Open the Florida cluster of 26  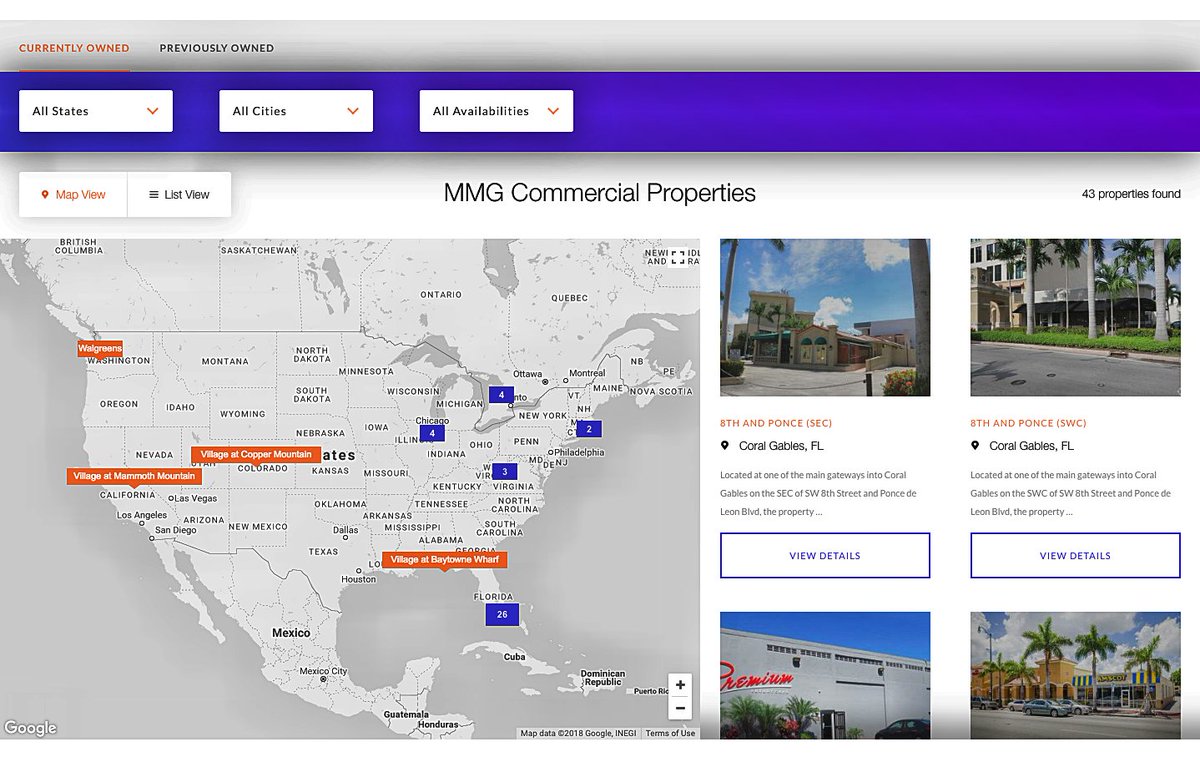pyautogui.click(x=502, y=614)
